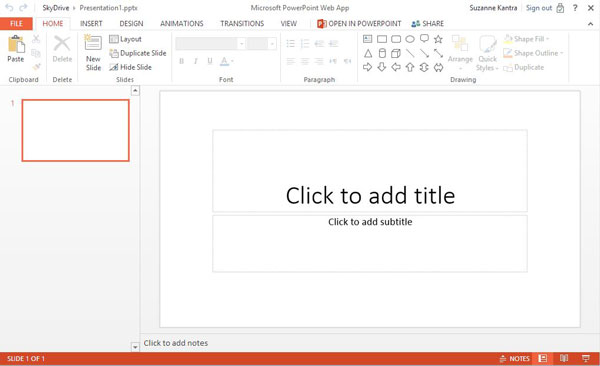600x366 pixels.
Task: Open the Arrange dropdown
Action: [x=460, y=54]
